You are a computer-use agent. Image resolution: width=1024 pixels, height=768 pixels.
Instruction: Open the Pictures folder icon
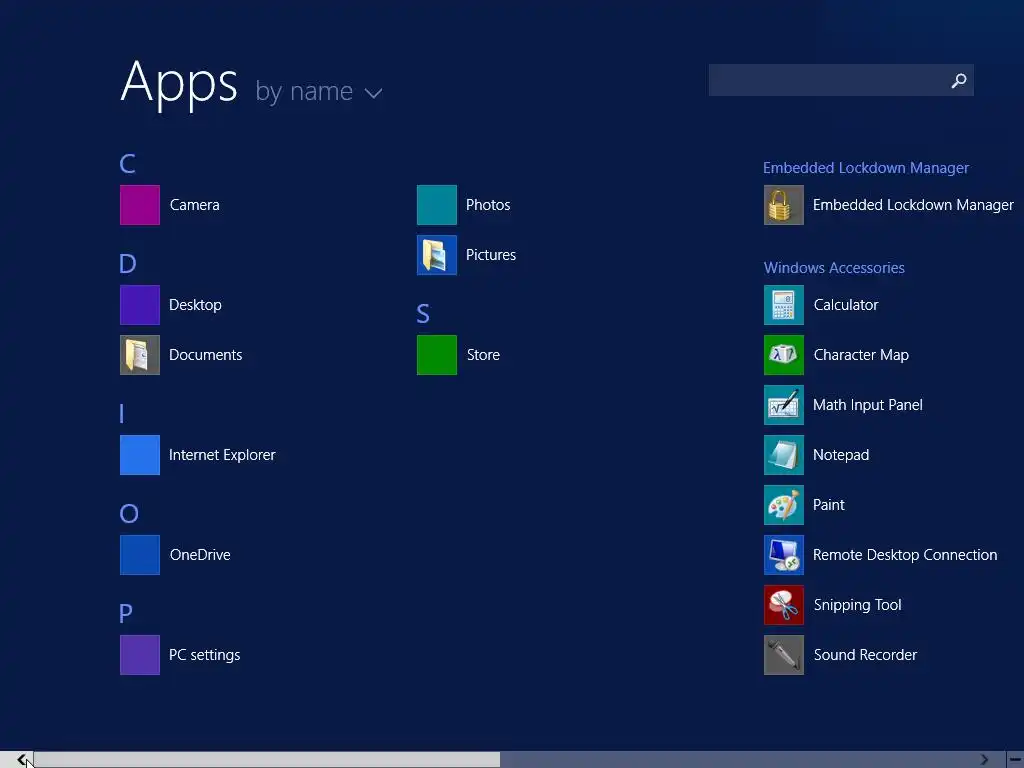437,255
